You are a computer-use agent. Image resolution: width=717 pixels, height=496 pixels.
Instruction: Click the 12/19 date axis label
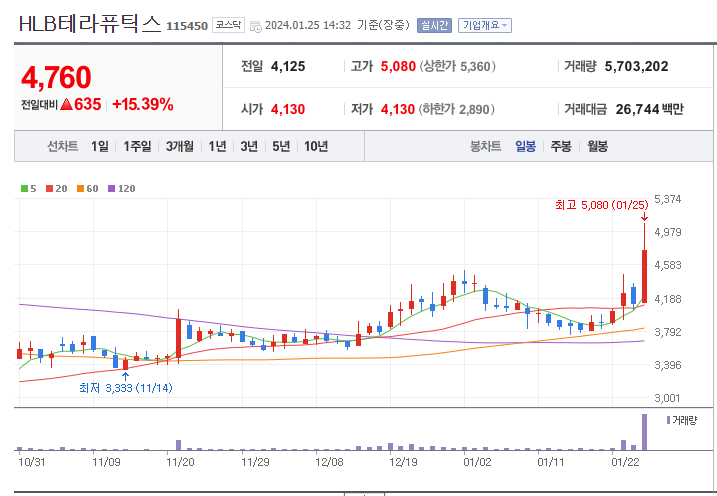[x=403, y=462]
